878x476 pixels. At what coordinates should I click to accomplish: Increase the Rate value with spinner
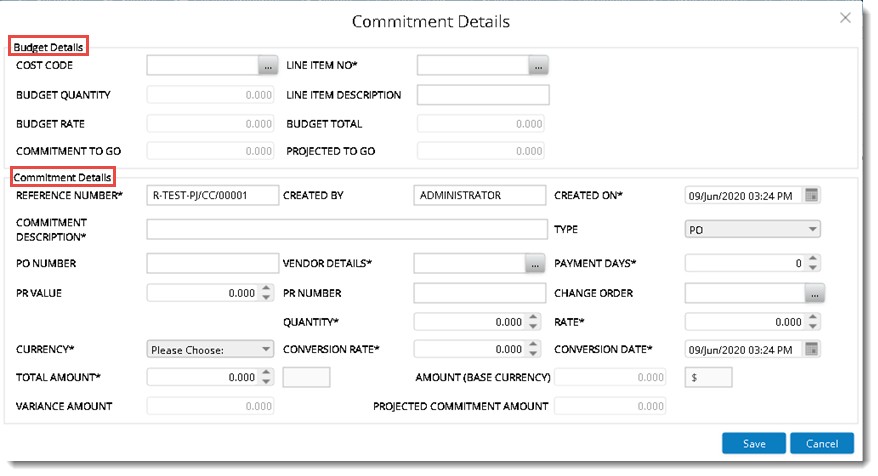[813, 318]
